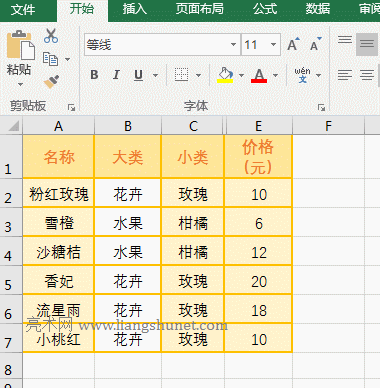Open the 数据 (Data) tab
Viewport: 380px width, 388px height.
click(x=318, y=9)
